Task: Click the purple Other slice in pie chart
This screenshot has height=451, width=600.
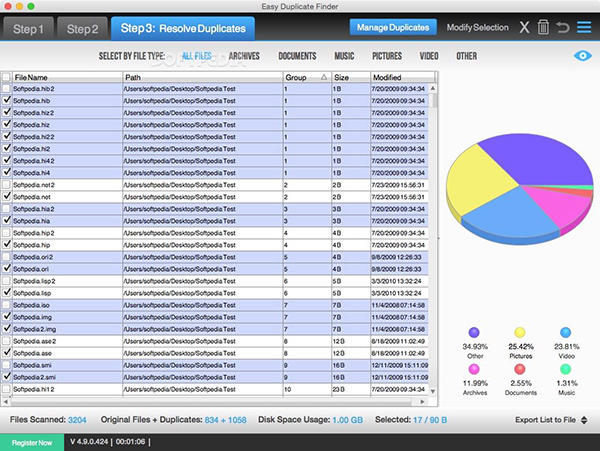Action: pyautogui.click(x=536, y=159)
